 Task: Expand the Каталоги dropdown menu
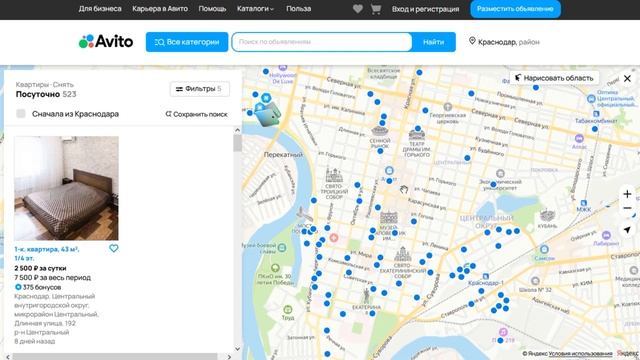click(255, 9)
